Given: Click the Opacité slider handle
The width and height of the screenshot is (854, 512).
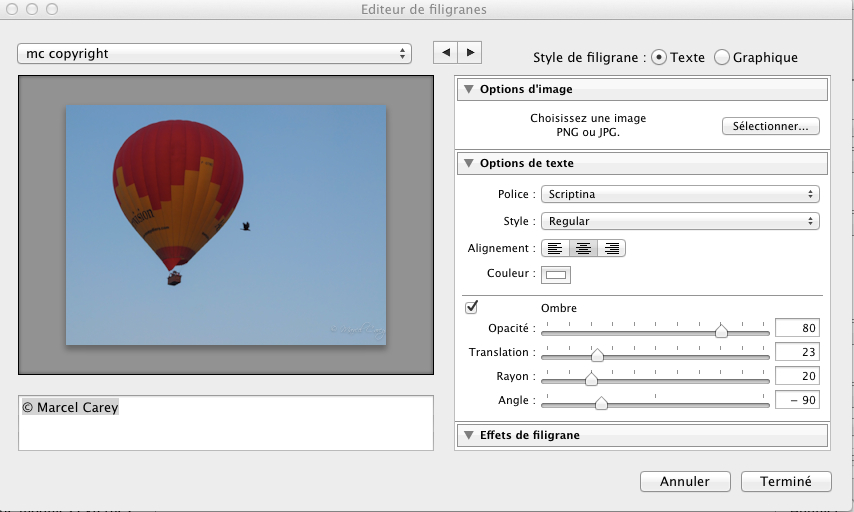Looking at the screenshot, I should (721, 330).
